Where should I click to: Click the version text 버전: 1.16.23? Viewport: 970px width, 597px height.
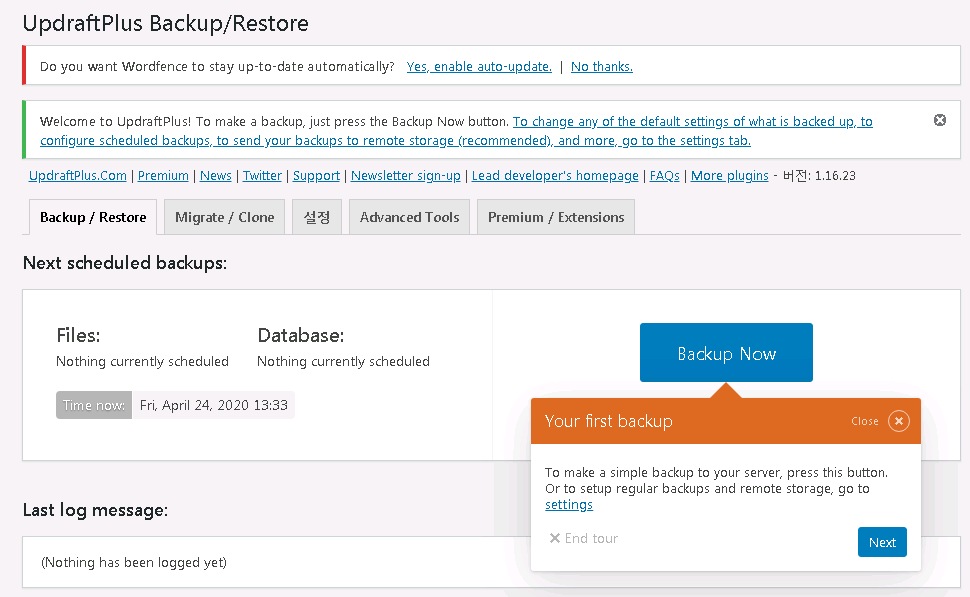(819, 176)
